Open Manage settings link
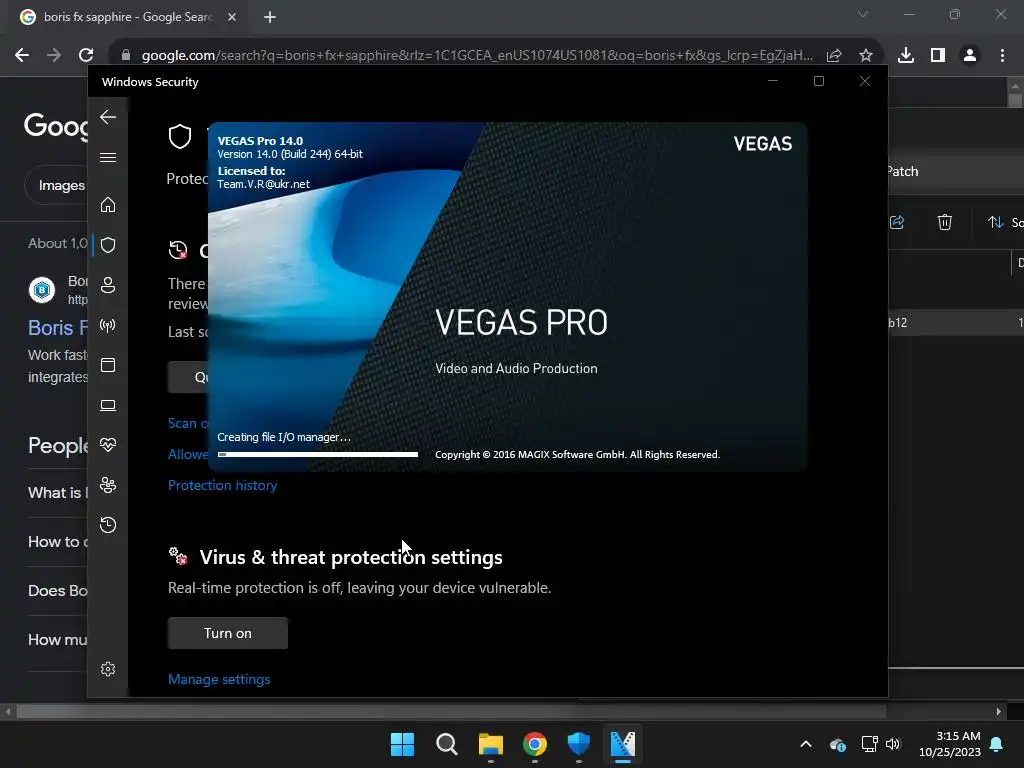The height and width of the screenshot is (768, 1024). pos(219,679)
